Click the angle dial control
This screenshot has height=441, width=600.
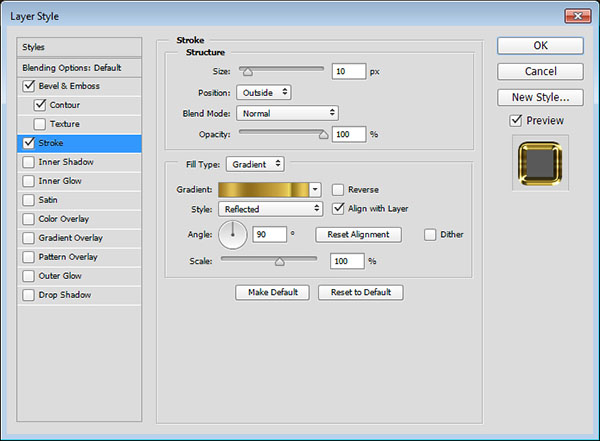pos(233,235)
